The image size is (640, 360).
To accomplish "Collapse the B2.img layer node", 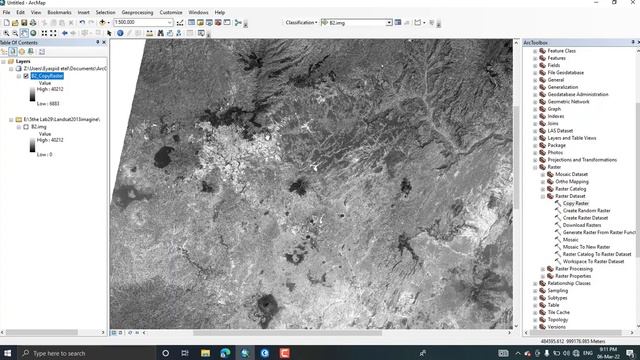I will [19, 127].
